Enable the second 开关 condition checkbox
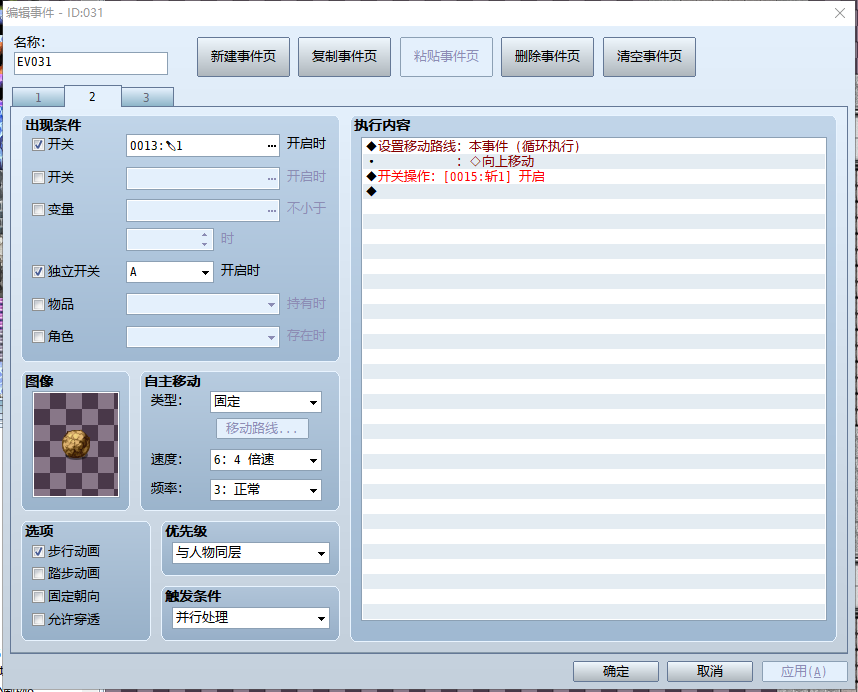Image resolution: width=858 pixels, height=692 pixels. pos(38,177)
